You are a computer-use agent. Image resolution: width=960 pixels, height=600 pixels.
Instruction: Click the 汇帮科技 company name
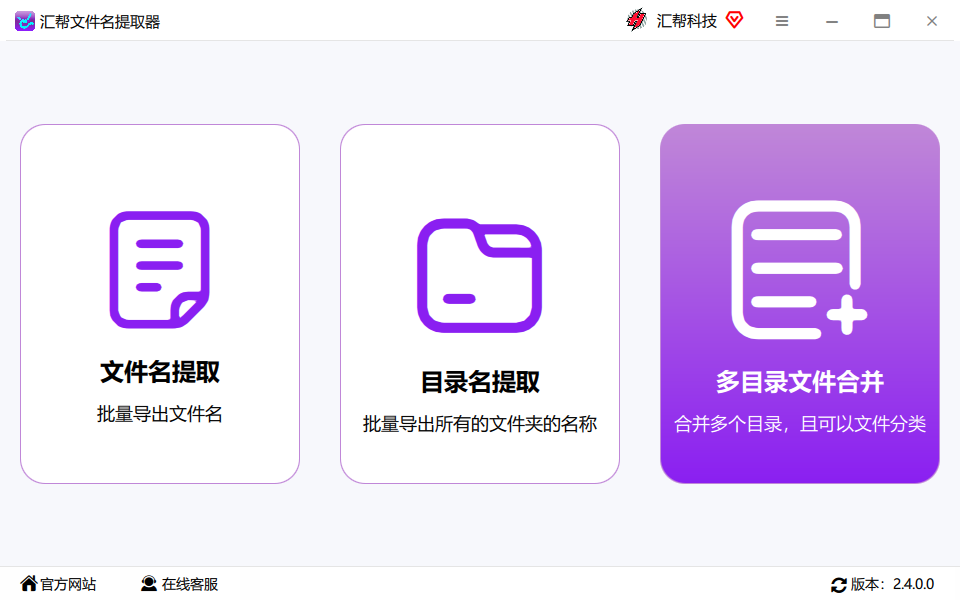click(x=686, y=21)
